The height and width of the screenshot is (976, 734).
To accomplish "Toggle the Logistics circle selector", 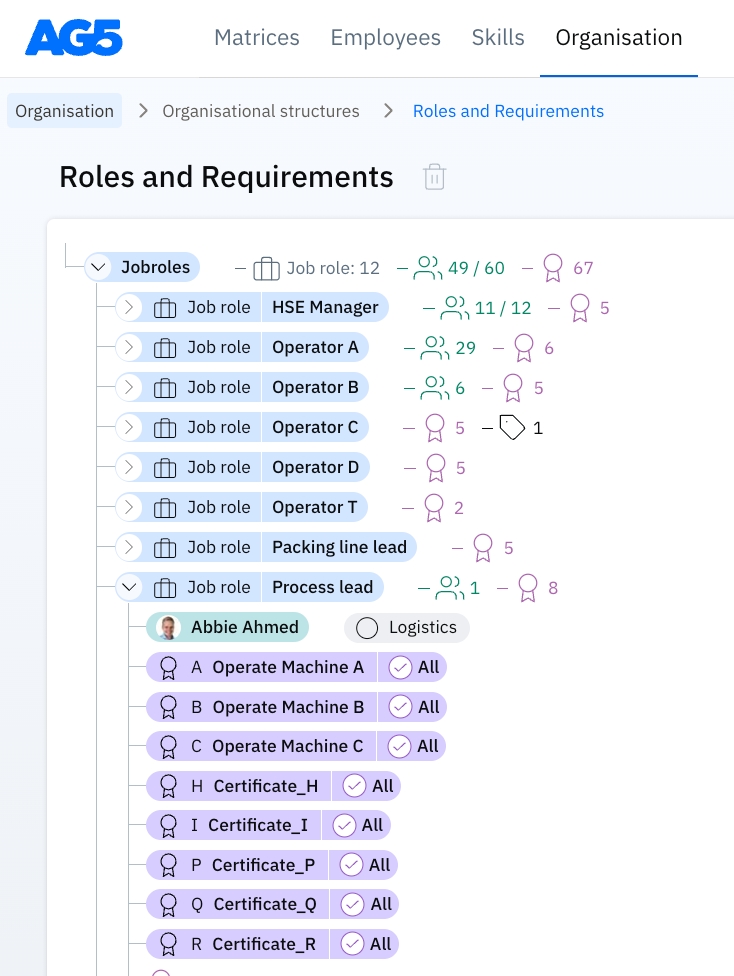I will (367, 627).
